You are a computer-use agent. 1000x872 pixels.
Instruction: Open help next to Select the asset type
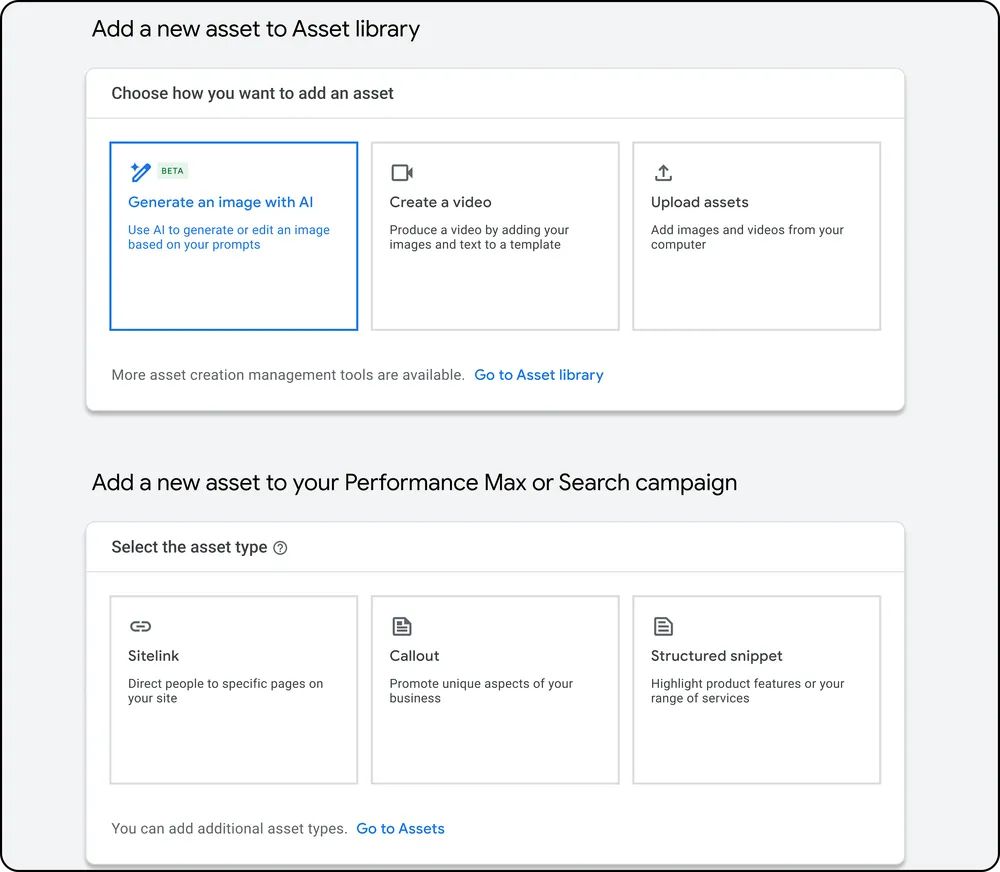click(x=280, y=548)
